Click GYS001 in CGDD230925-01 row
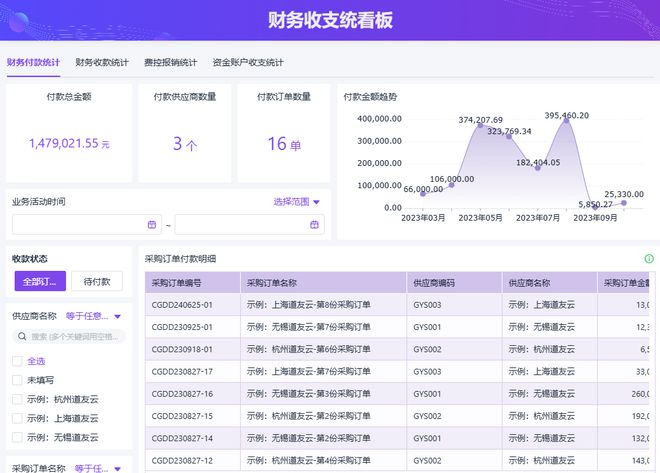This screenshot has width=660, height=473. pyautogui.click(x=427, y=327)
